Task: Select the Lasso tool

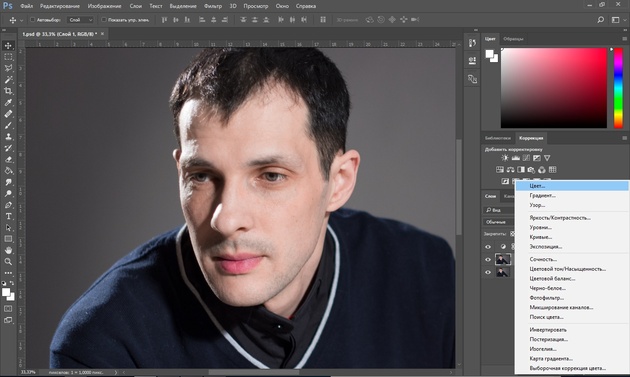Action: [x=8, y=68]
